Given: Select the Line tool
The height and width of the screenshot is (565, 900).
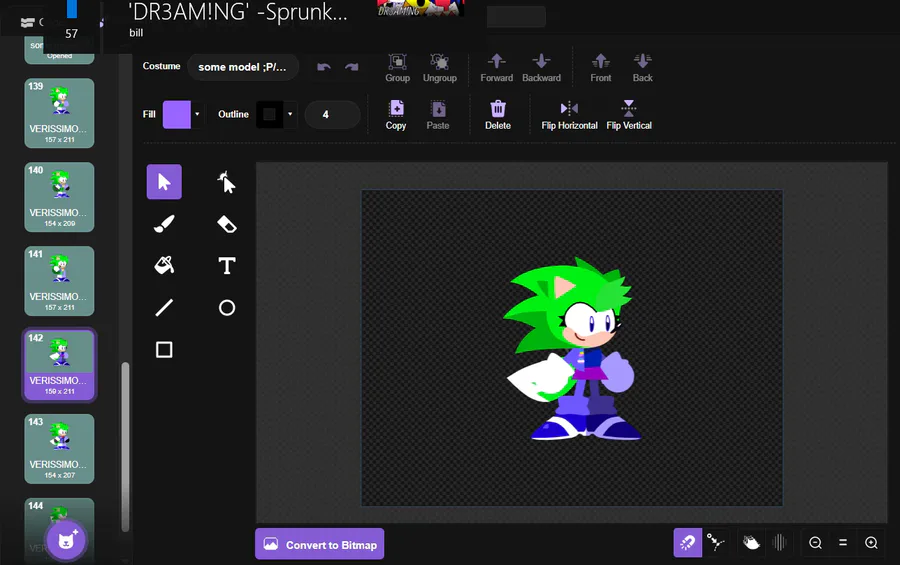Looking at the screenshot, I should [164, 308].
